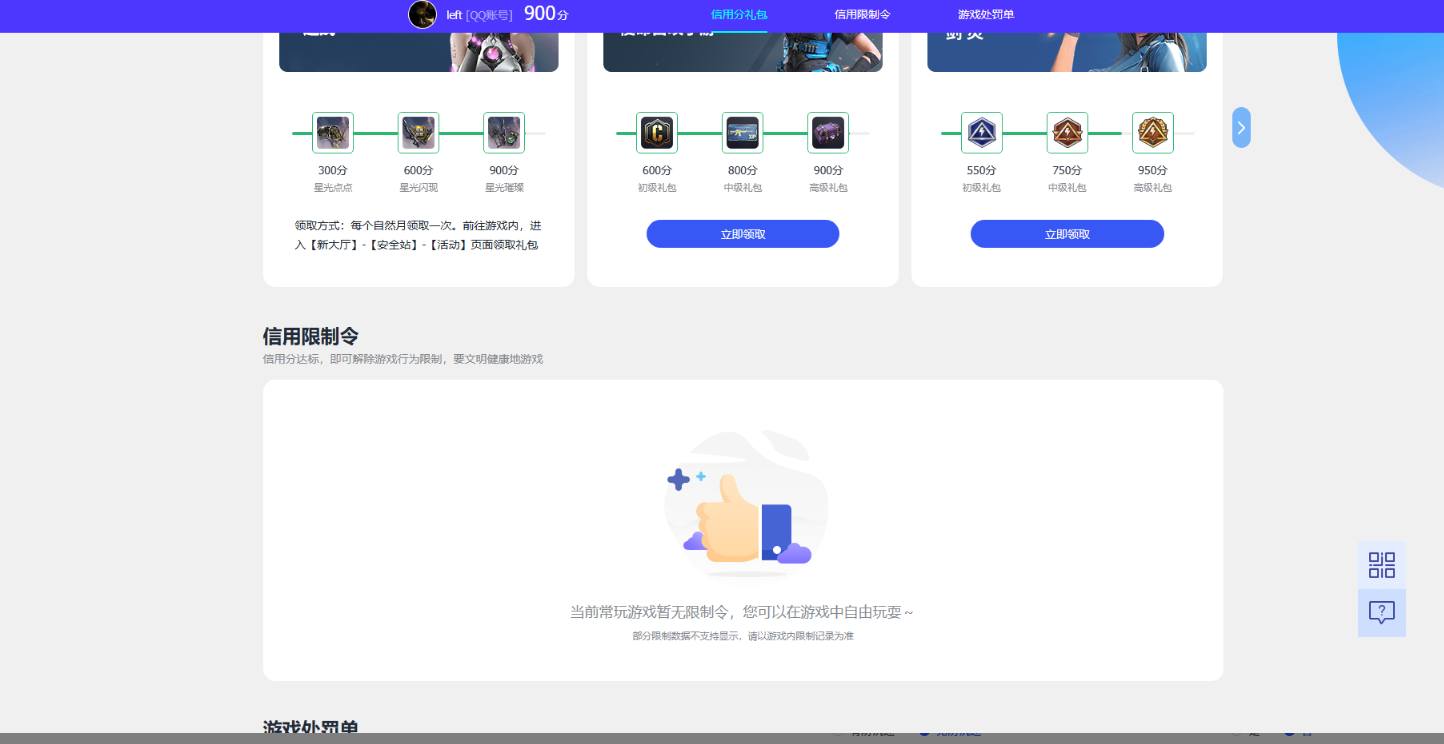Viewport: 1444px width, 744px height.
Task: Switch to the 信用分礼包 tab
Action: point(739,15)
